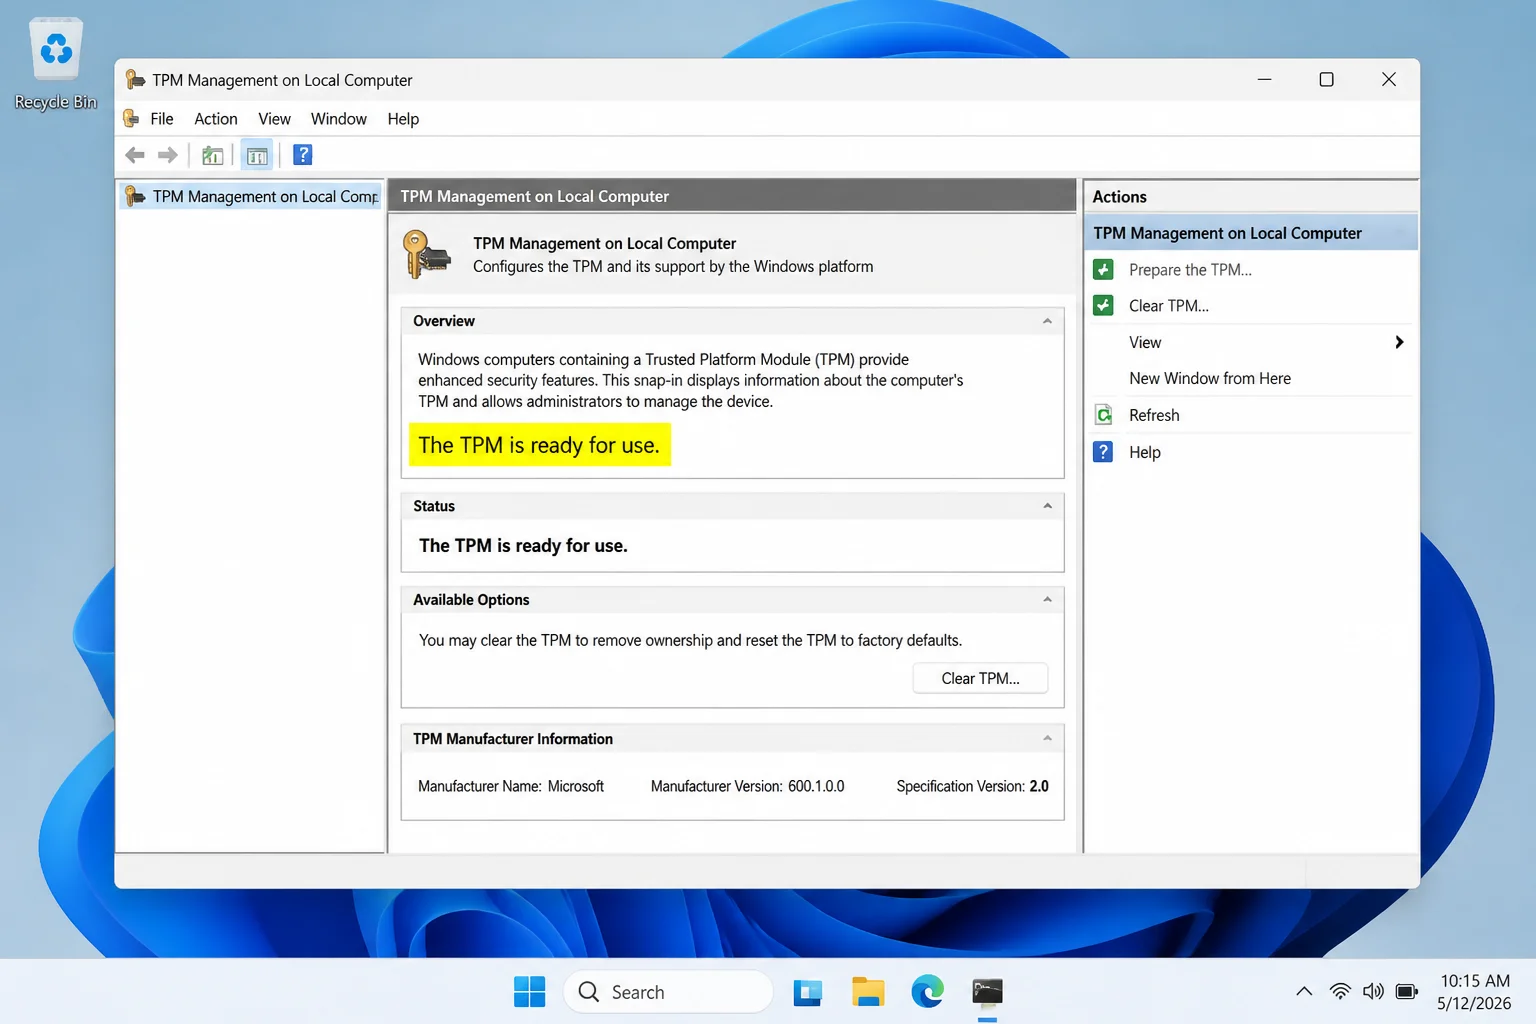Click the blue Help icon in Actions pane
Viewport: 1536px width, 1024px height.
1103,452
